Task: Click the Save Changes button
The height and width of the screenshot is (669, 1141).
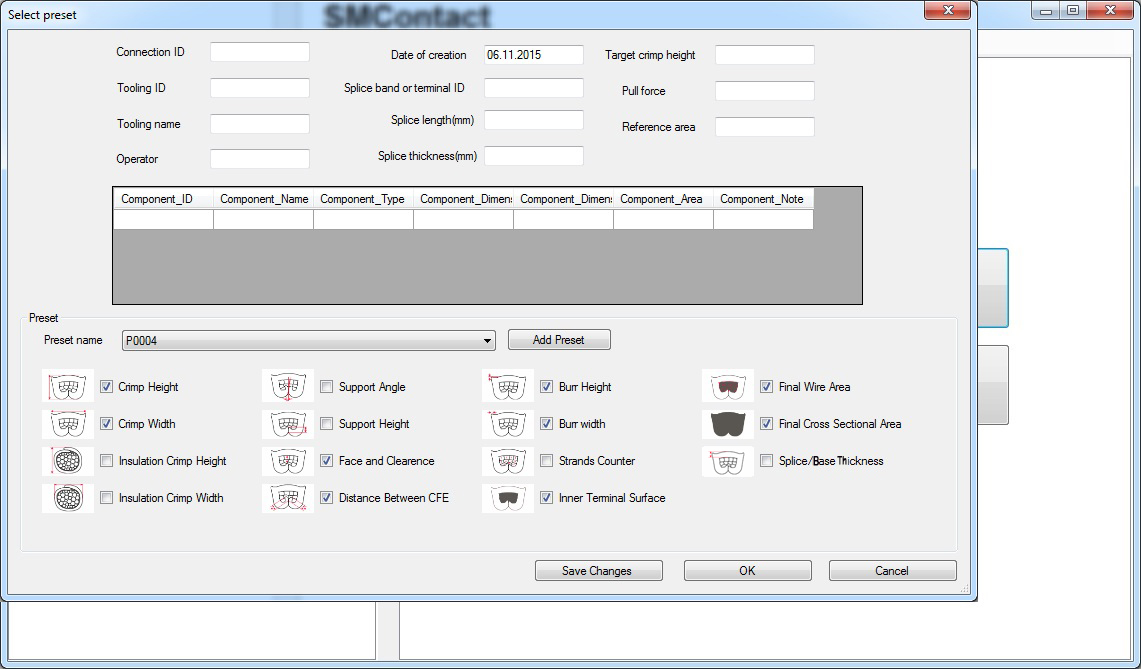Action: tap(598, 571)
